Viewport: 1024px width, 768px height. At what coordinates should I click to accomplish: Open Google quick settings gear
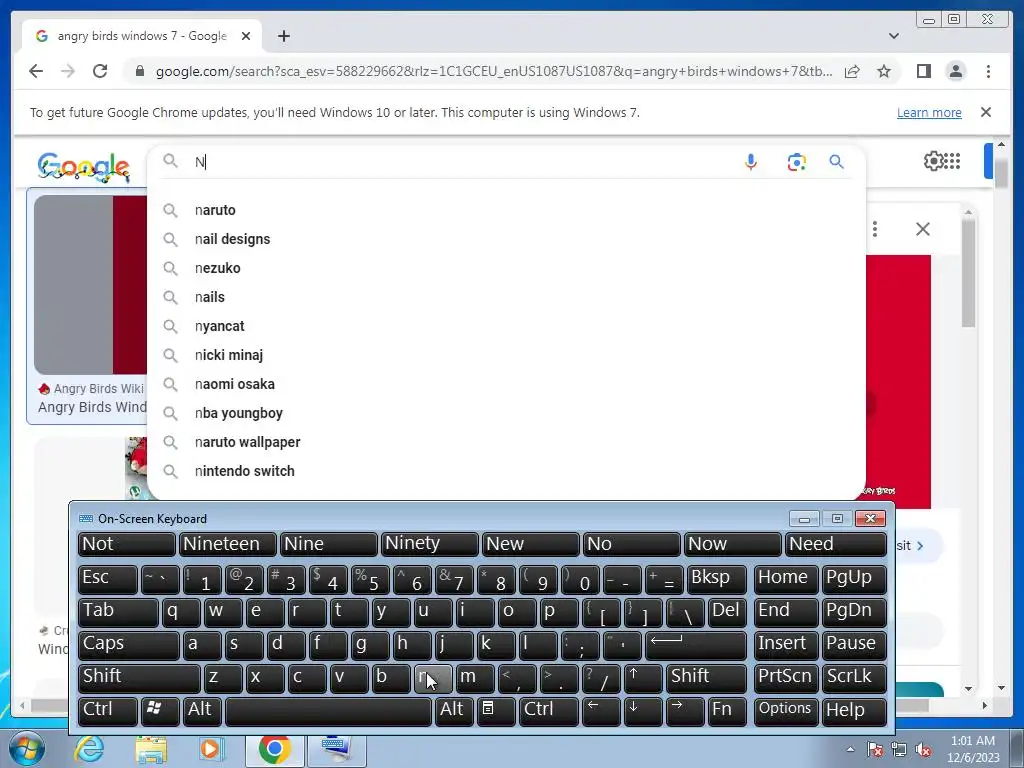[933, 161]
